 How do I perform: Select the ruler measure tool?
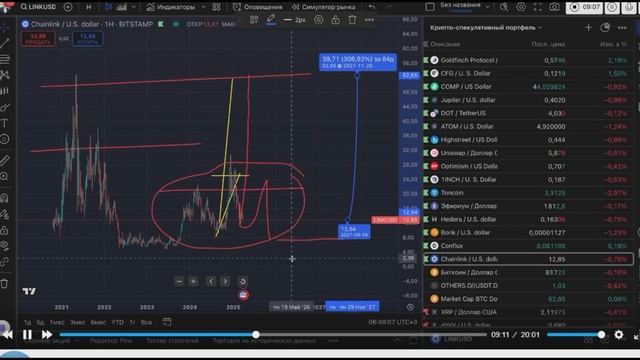(4, 160)
